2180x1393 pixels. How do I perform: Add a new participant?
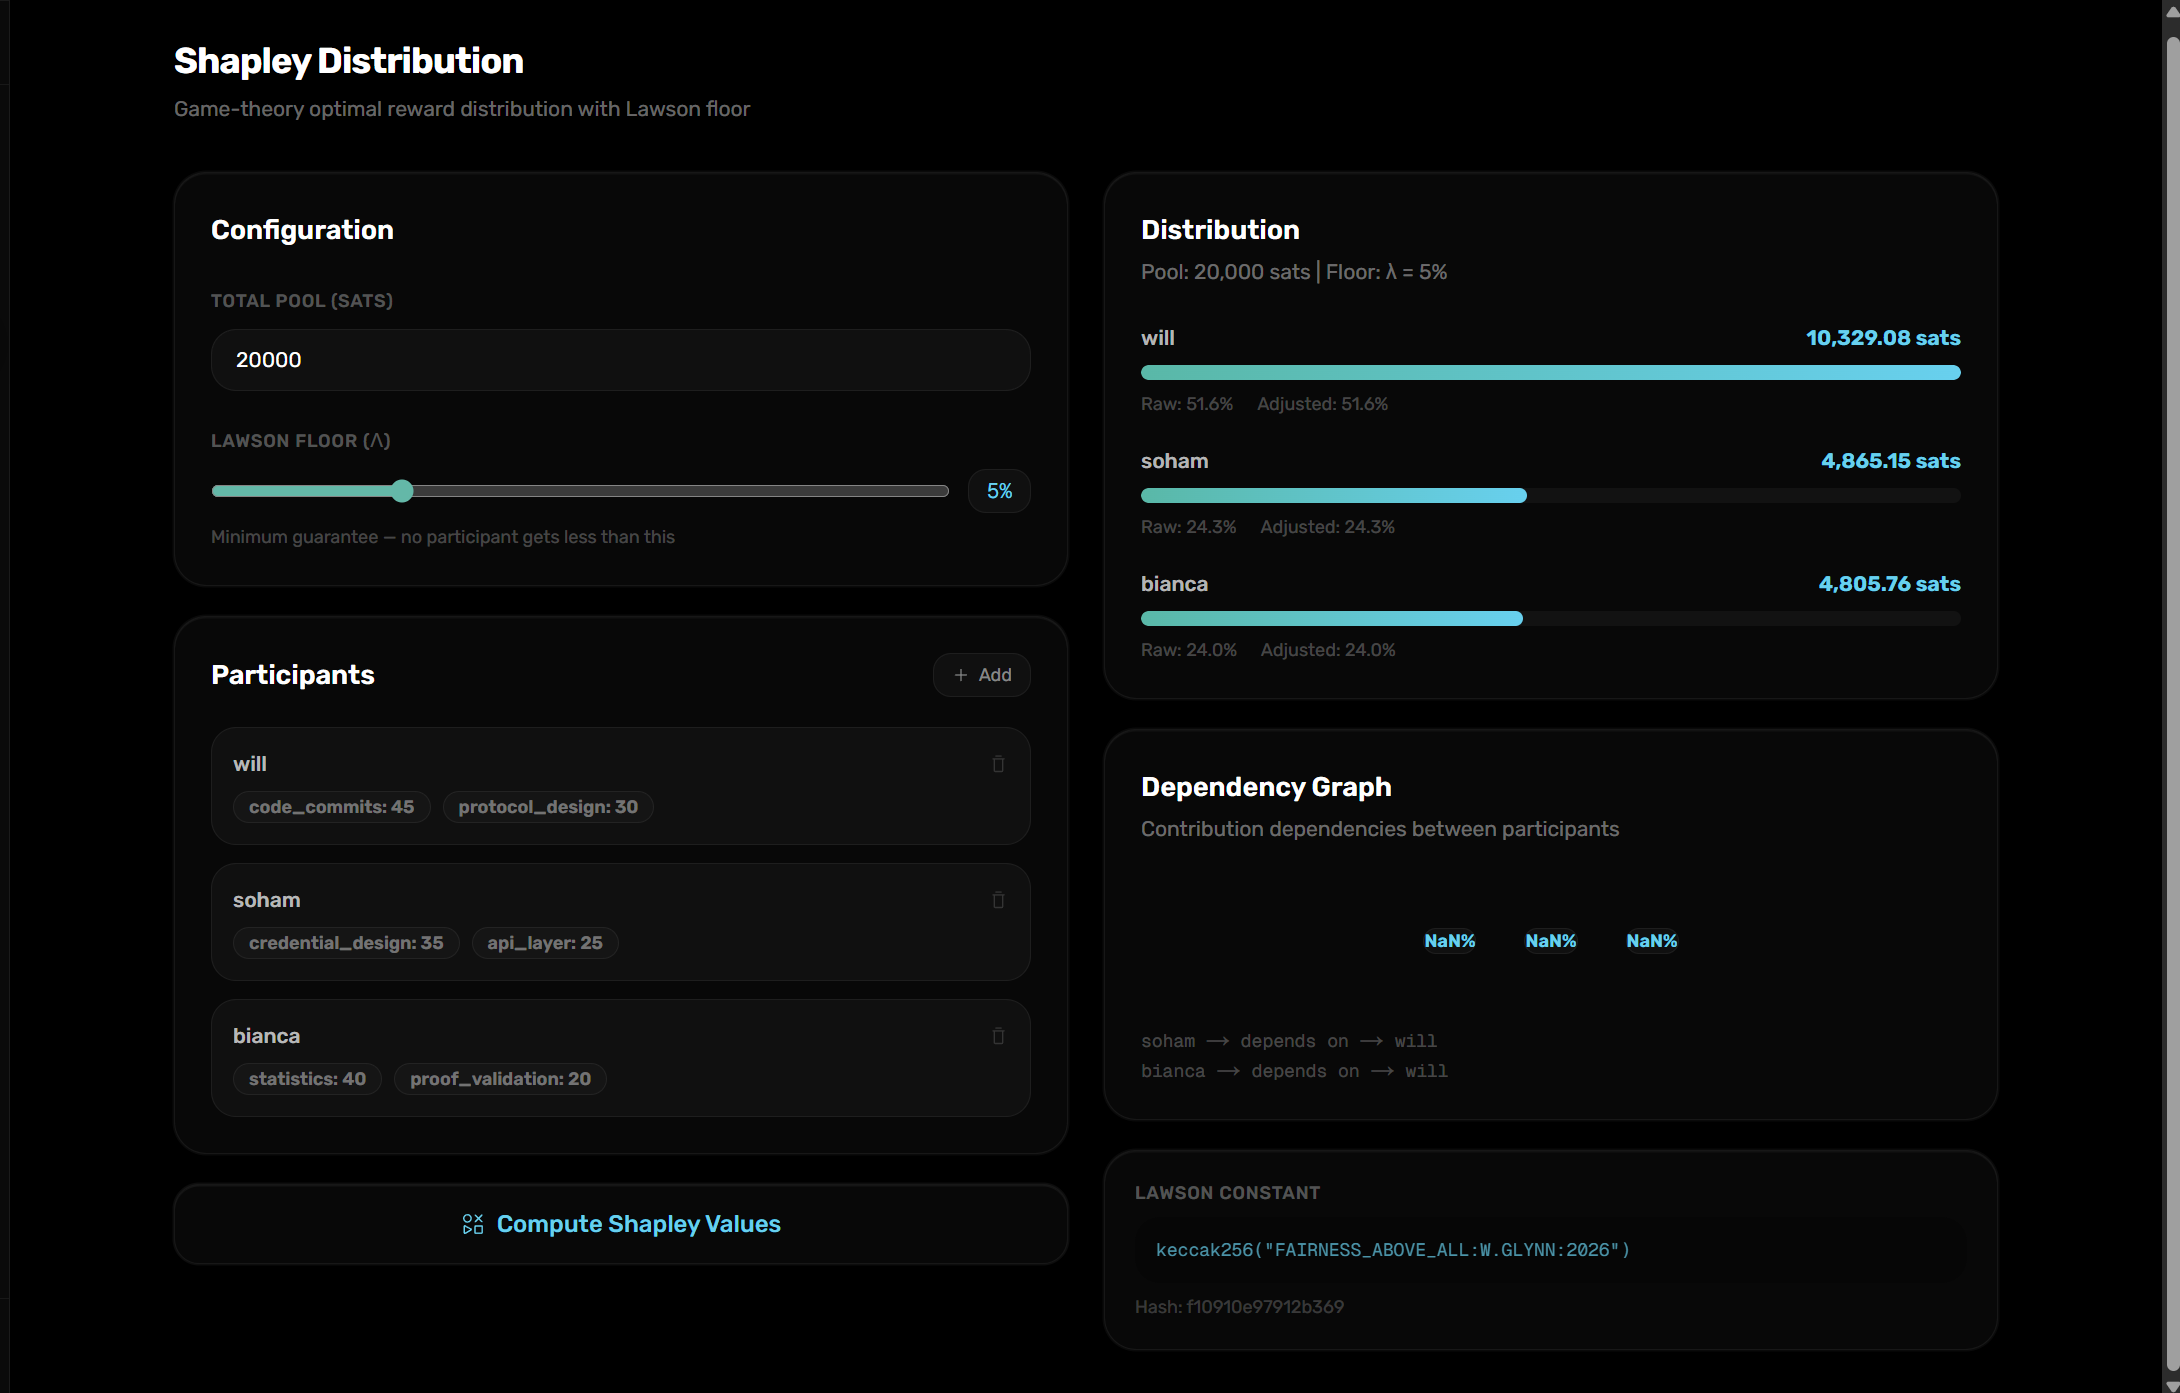[982, 675]
